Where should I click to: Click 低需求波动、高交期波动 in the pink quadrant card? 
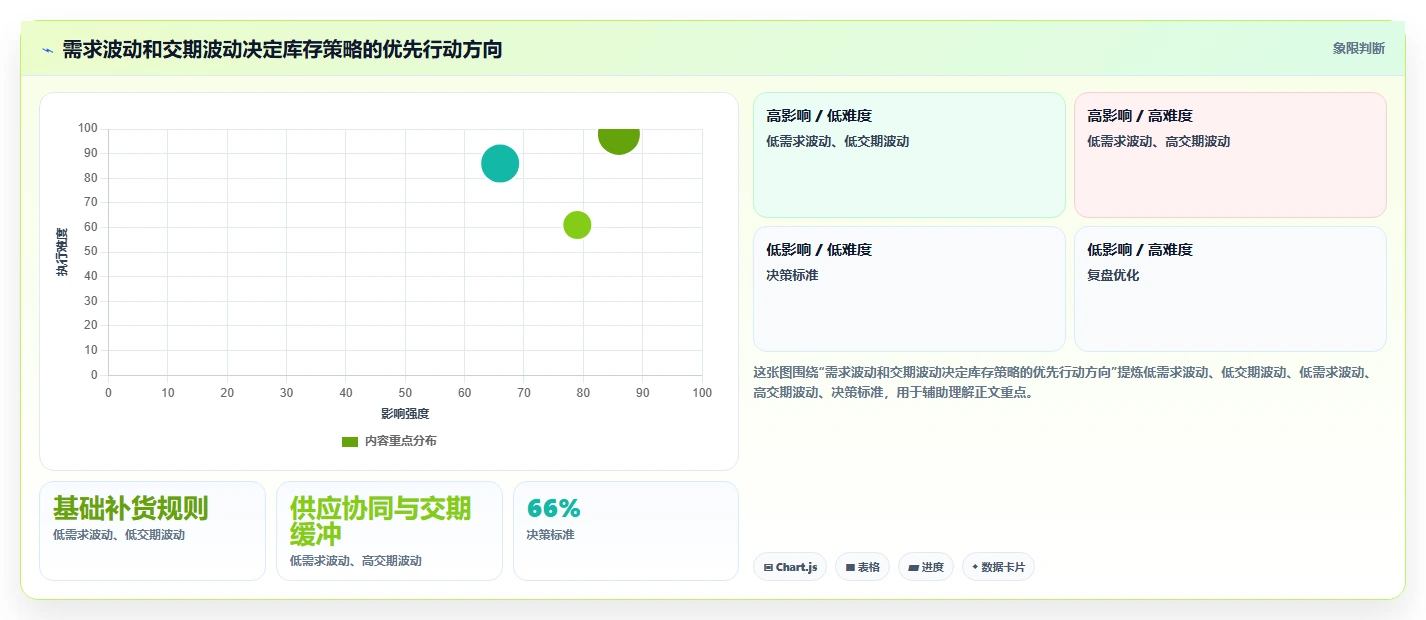[x=1158, y=141]
